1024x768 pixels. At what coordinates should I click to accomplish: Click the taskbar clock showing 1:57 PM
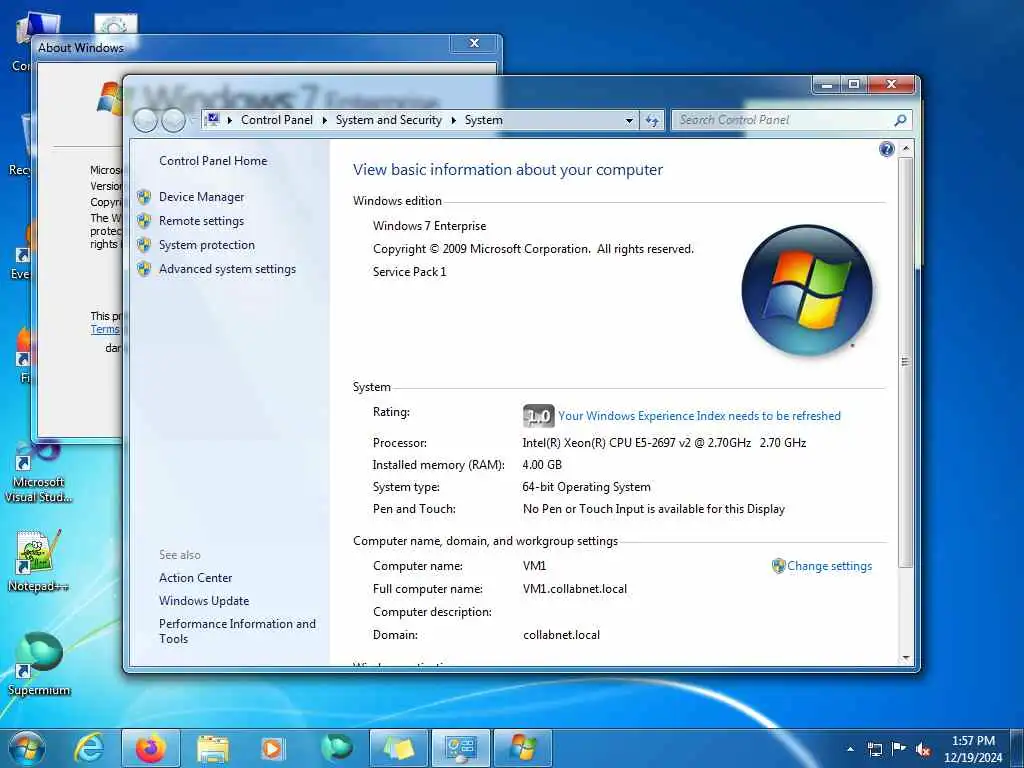973,749
